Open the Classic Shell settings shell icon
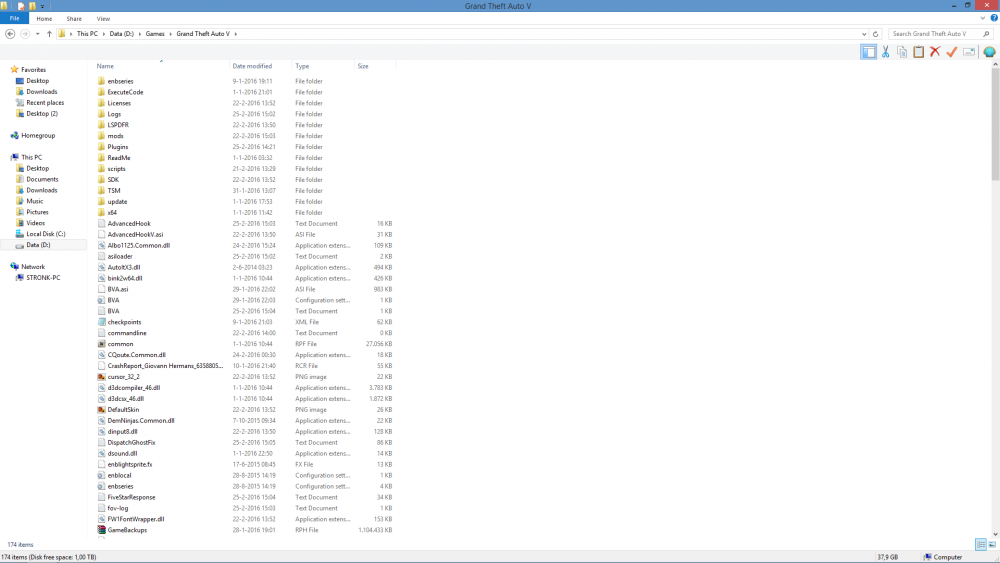Screen dimensions: 1000x563 pyautogui.click(x=989, y=52)
